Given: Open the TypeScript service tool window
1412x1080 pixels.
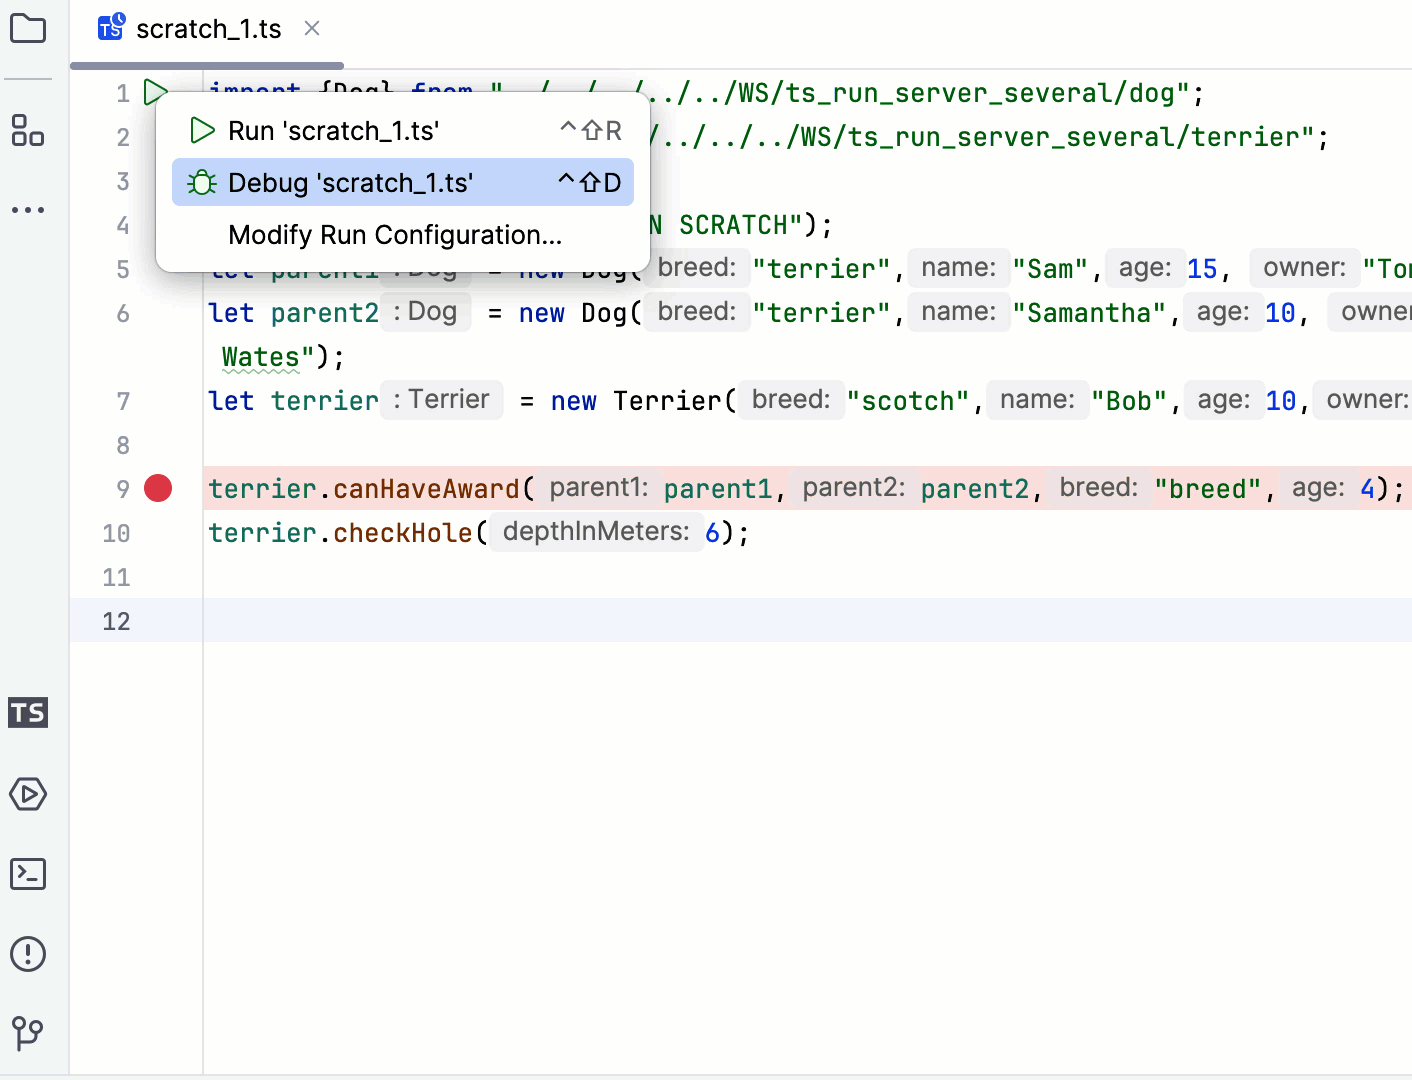Looking at the screenshot, I should [x=27, y=713].
